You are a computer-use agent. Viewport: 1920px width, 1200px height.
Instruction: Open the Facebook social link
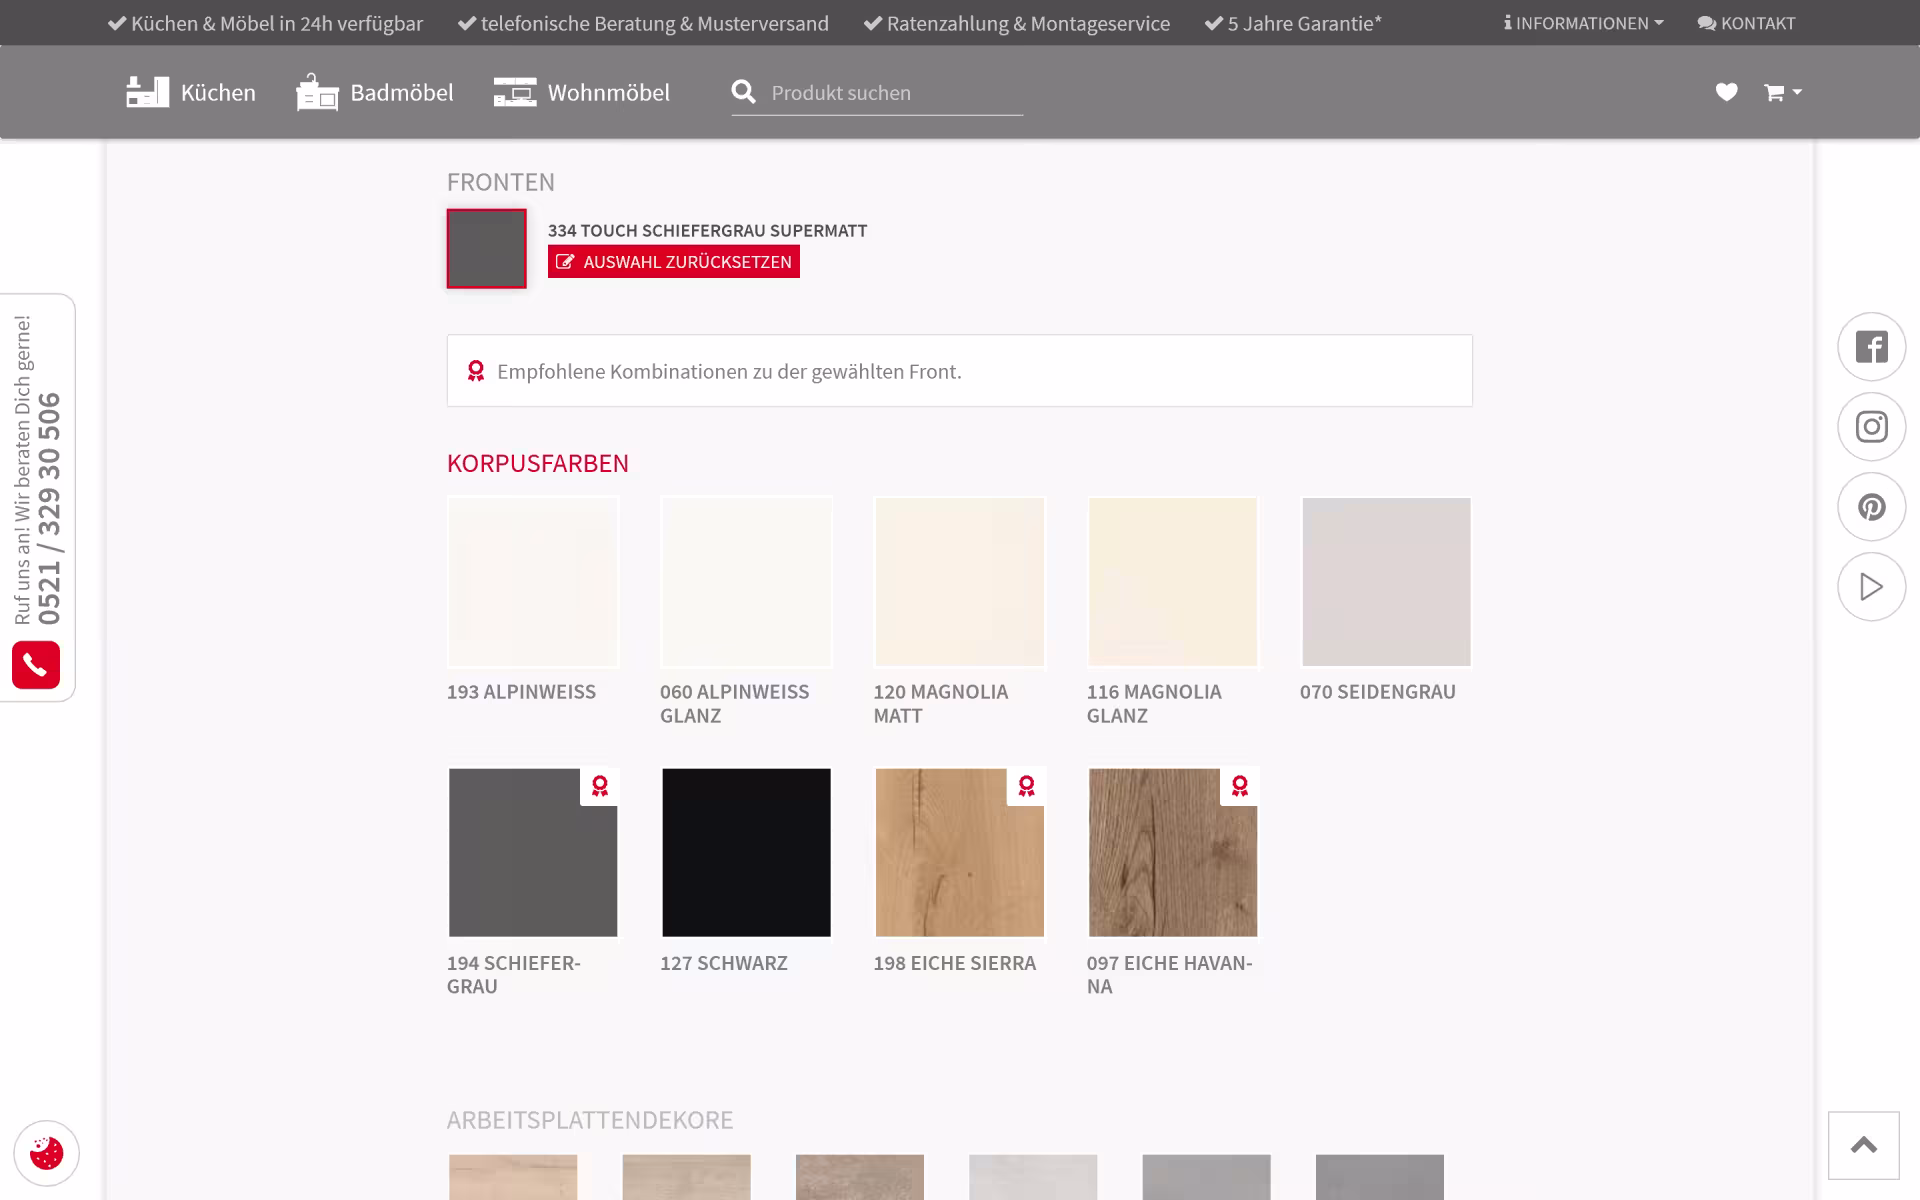point(1871,347)
